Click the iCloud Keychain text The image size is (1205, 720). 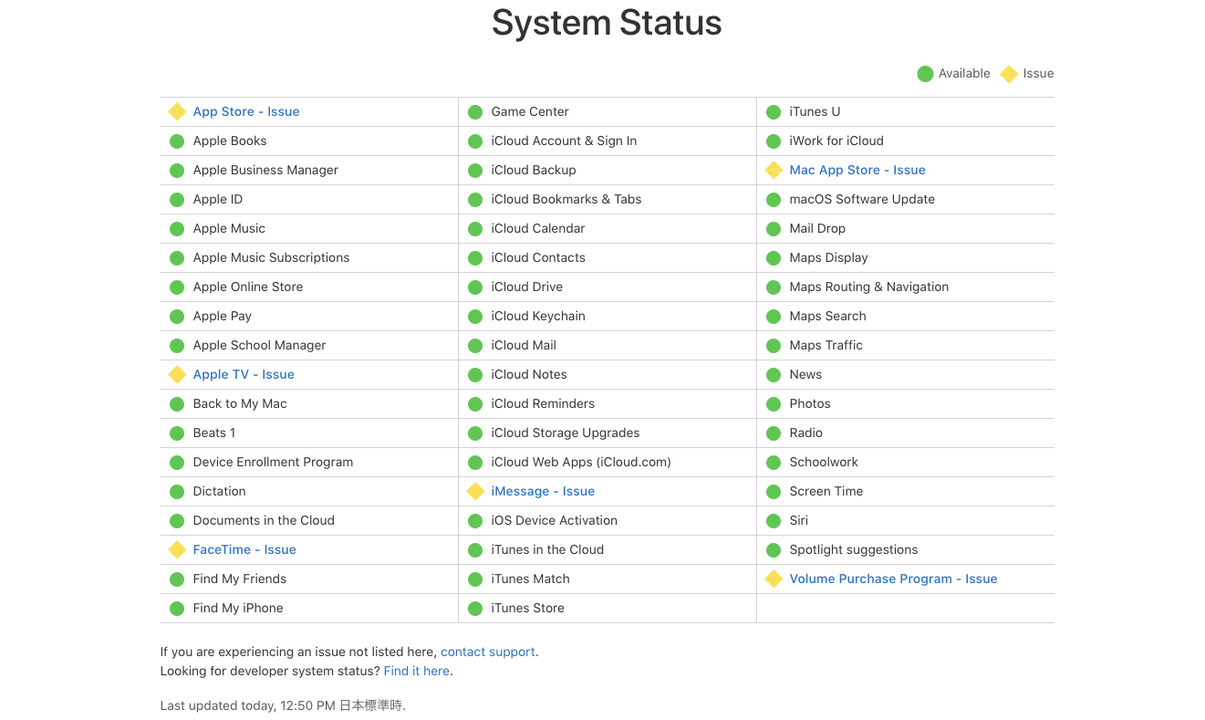(x=538, y=316)
